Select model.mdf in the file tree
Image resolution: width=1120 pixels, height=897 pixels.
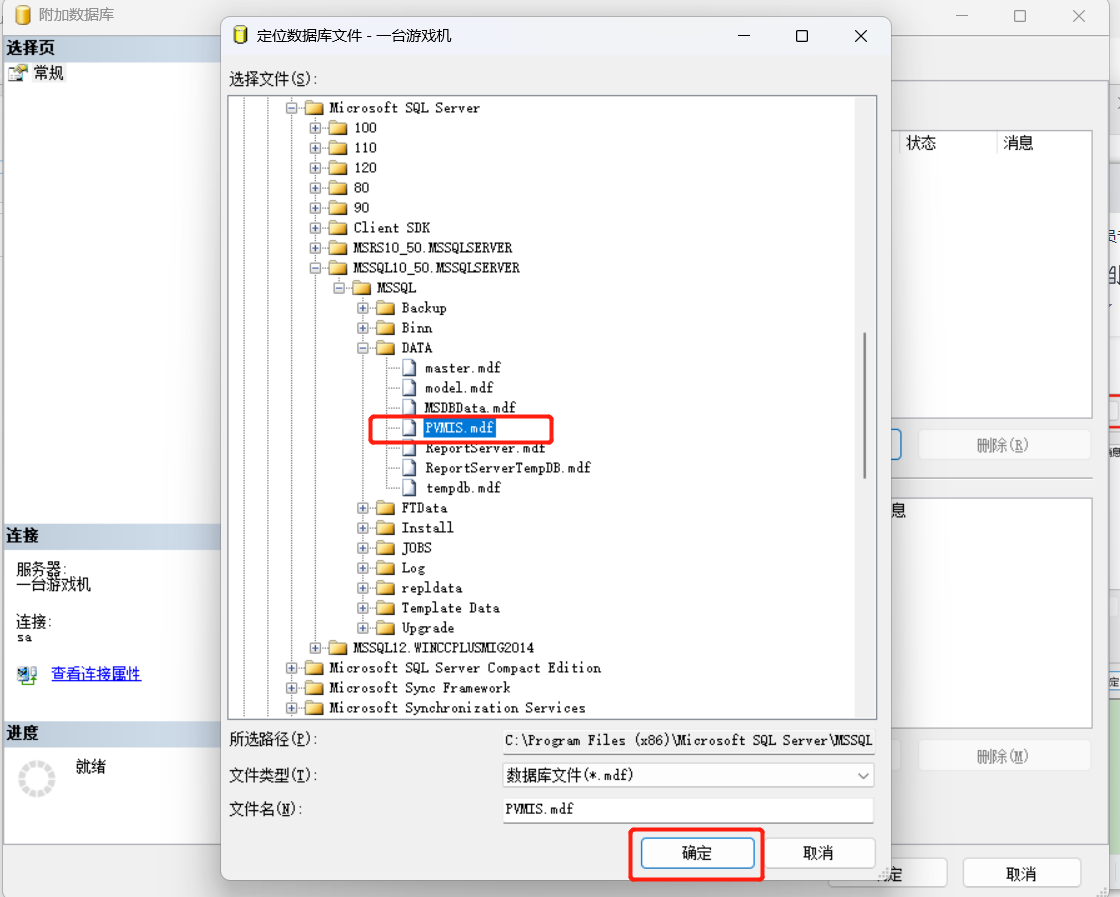pyautogui.click(x=458, y=388)
